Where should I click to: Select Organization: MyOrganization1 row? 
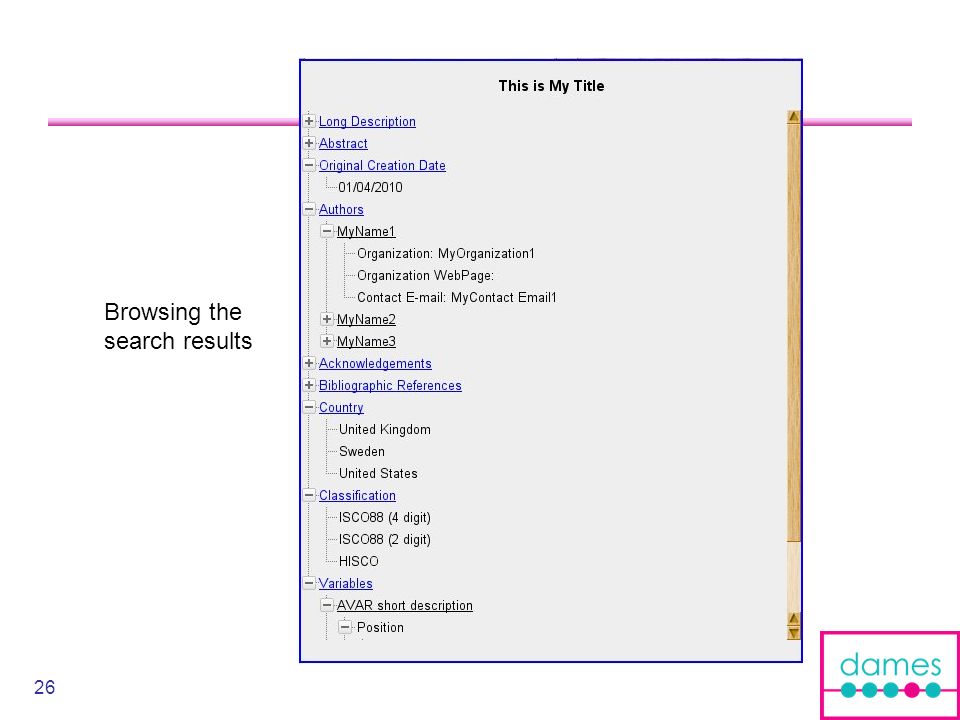point(446,253)
